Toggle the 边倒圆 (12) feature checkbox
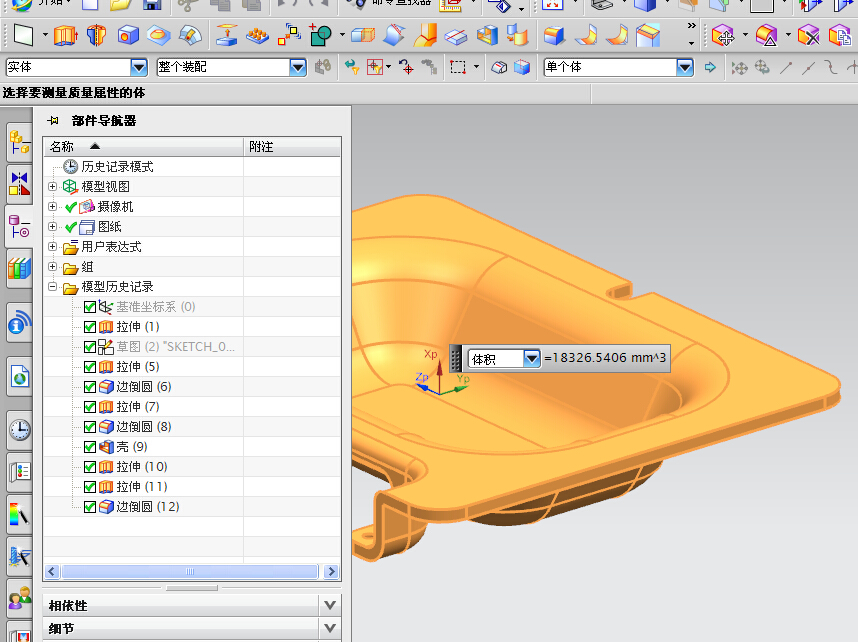The width and height of the screenshot is (858, 642). pos(90,507)
